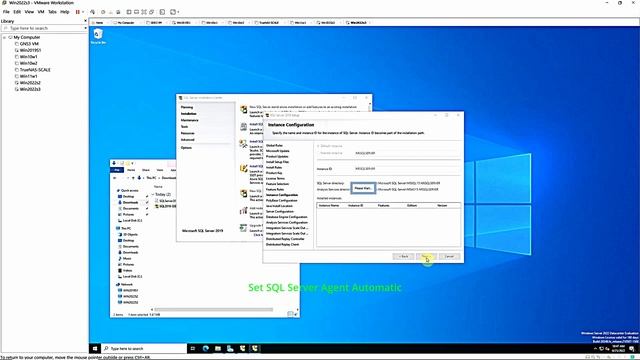Open dropdown arrow next to pause icon
Viewport: 640px width, 360px height.
[x=83, y=12]
